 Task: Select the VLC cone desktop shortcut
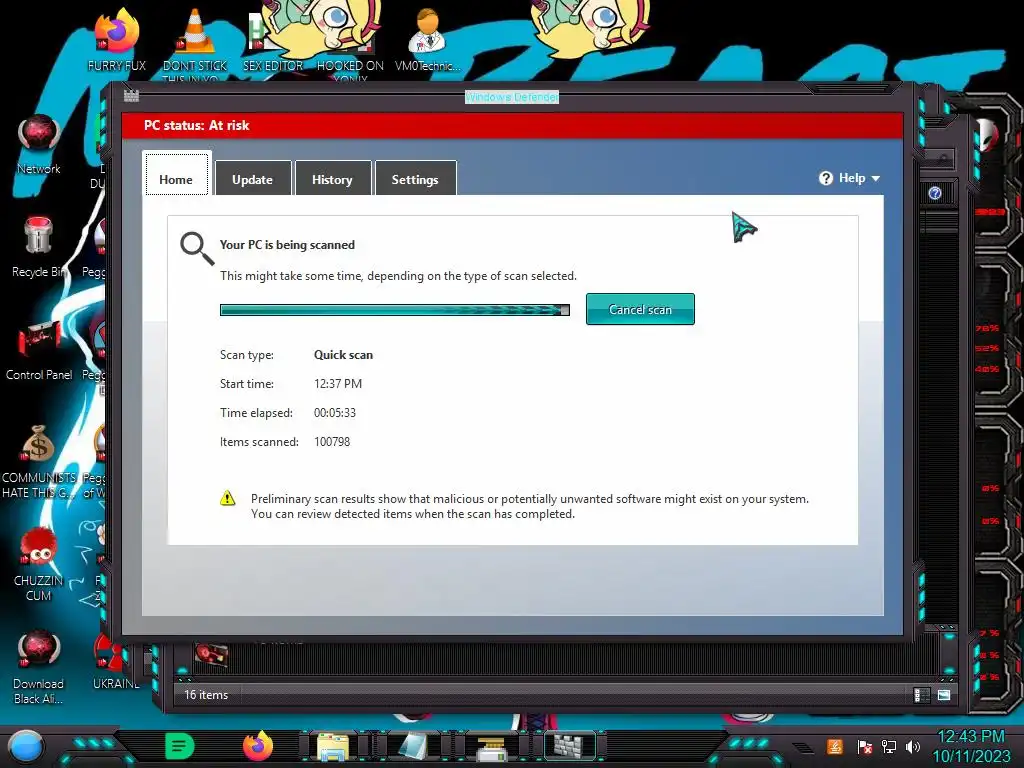(x=195, y=40)
